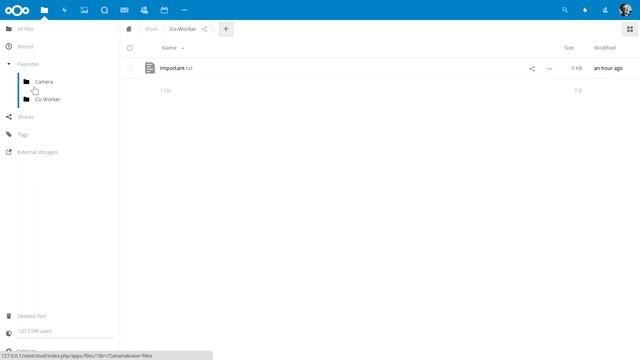Screen dimensions: 640x360
Task: Select all files checkbox
Action: (130, 48)
